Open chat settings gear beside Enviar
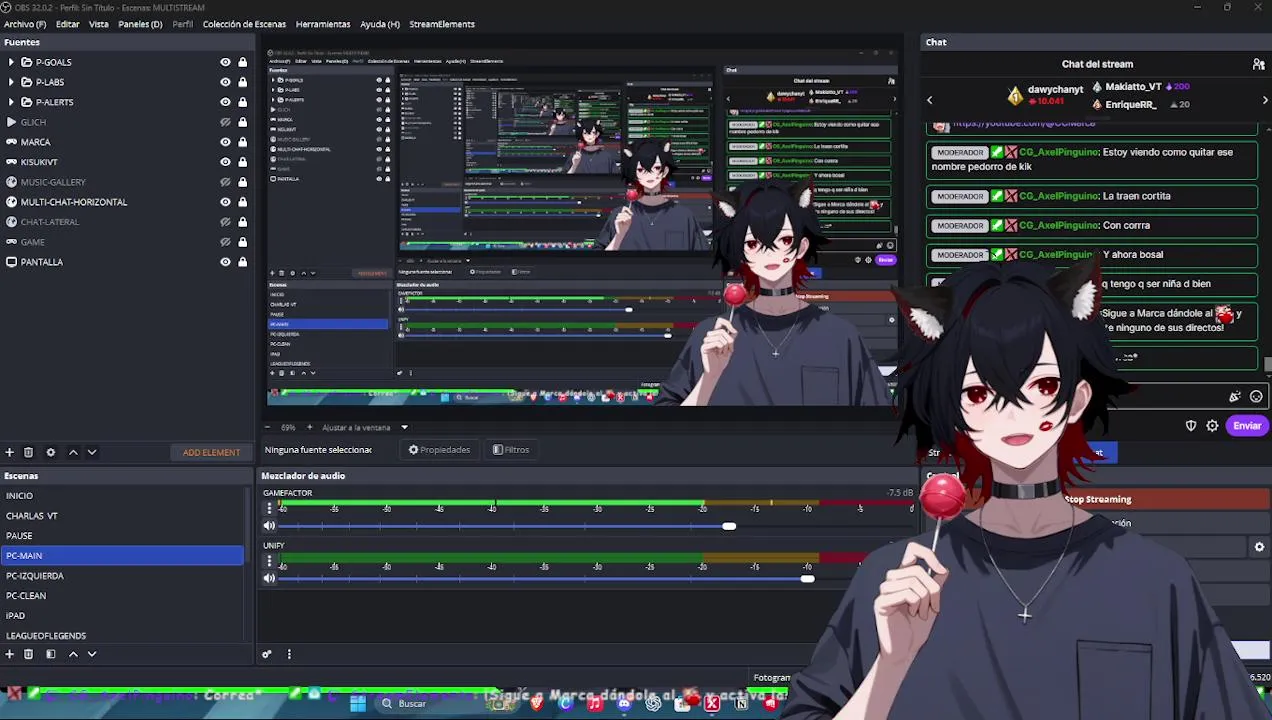 [1212, 426]
